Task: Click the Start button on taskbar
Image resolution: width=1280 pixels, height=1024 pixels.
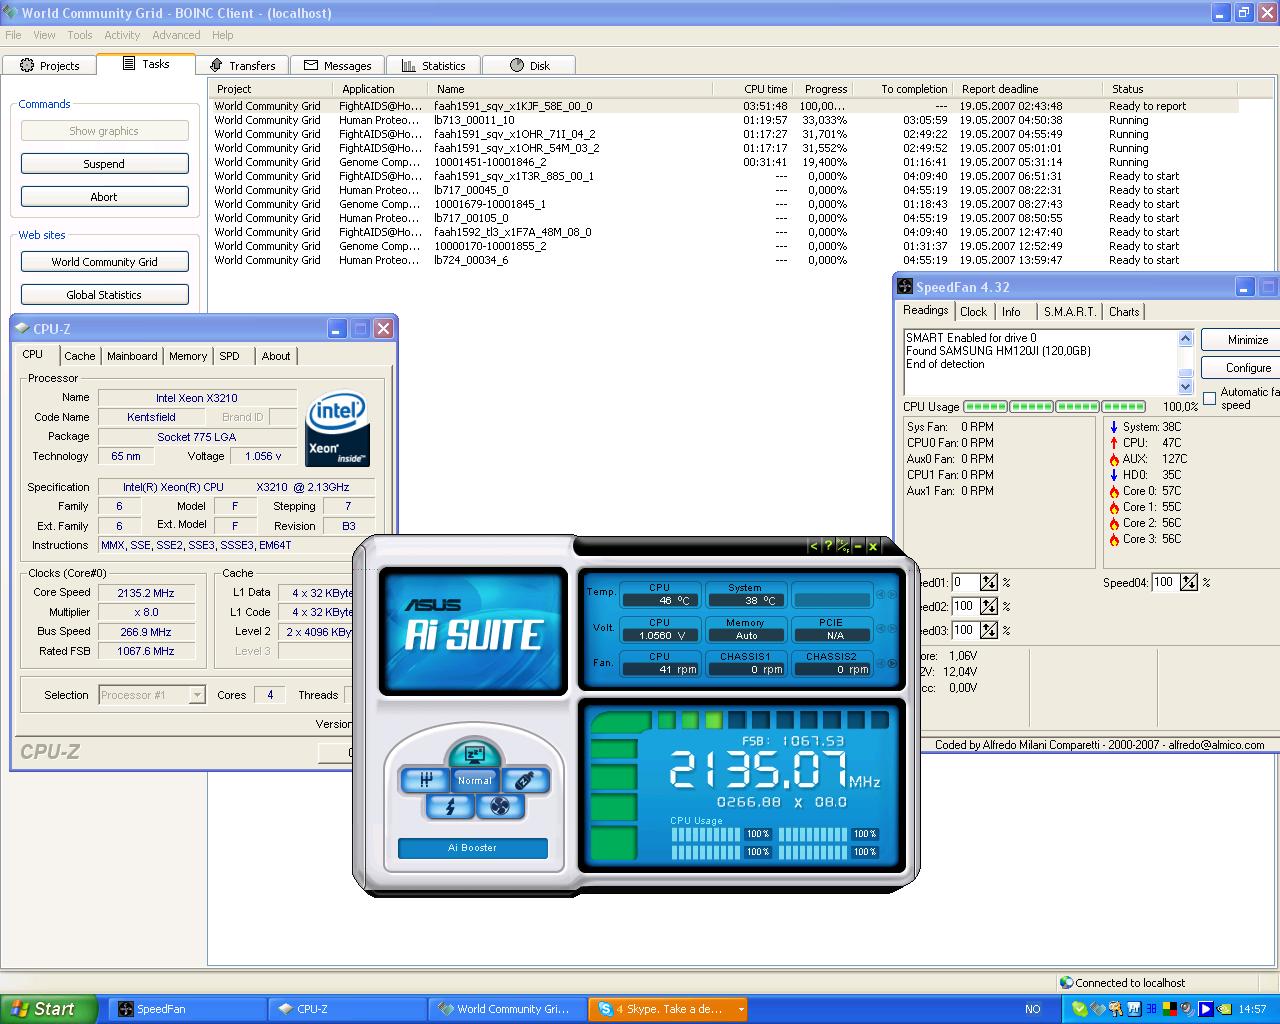Action: (48, 1009)
